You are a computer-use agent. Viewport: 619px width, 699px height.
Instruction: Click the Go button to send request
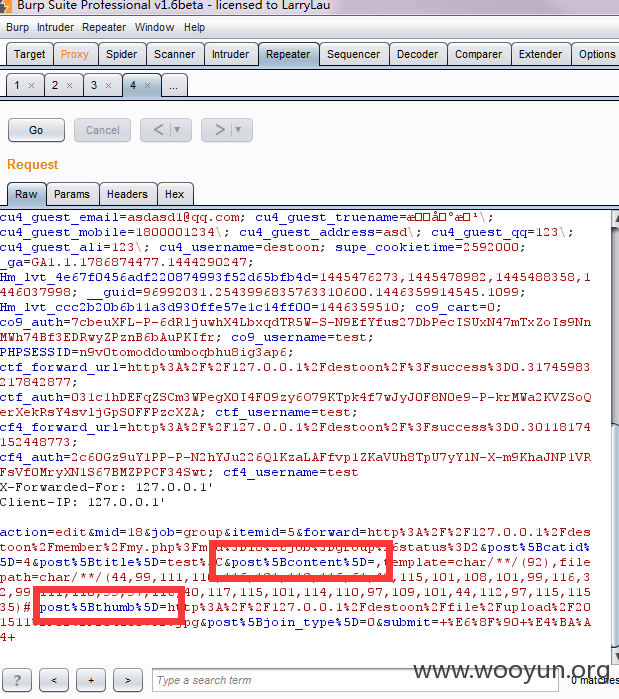click(x=36, y=130)
